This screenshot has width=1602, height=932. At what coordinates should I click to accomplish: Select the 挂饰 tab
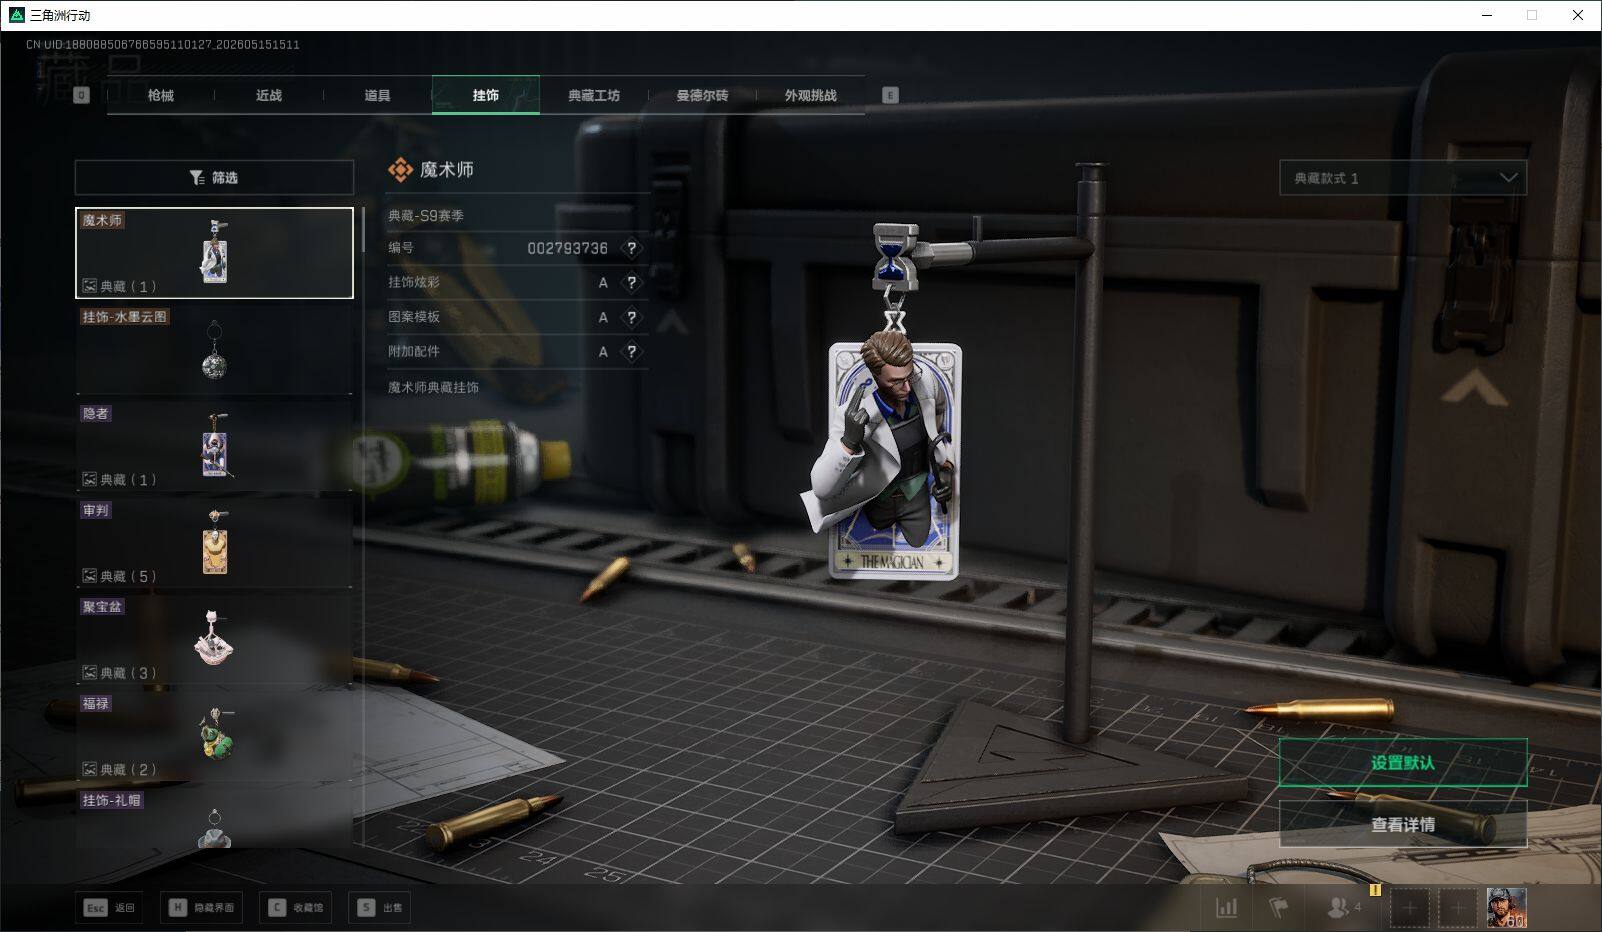point(486,95)
